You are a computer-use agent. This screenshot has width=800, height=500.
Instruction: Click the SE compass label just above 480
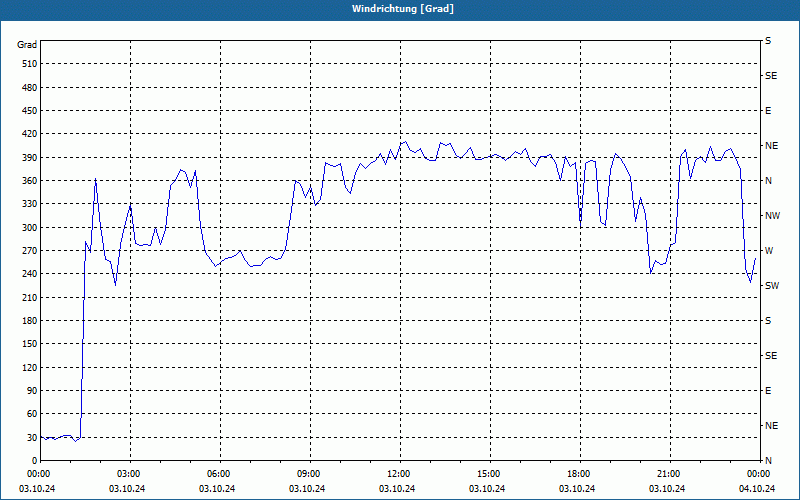(x=771, y=76)
